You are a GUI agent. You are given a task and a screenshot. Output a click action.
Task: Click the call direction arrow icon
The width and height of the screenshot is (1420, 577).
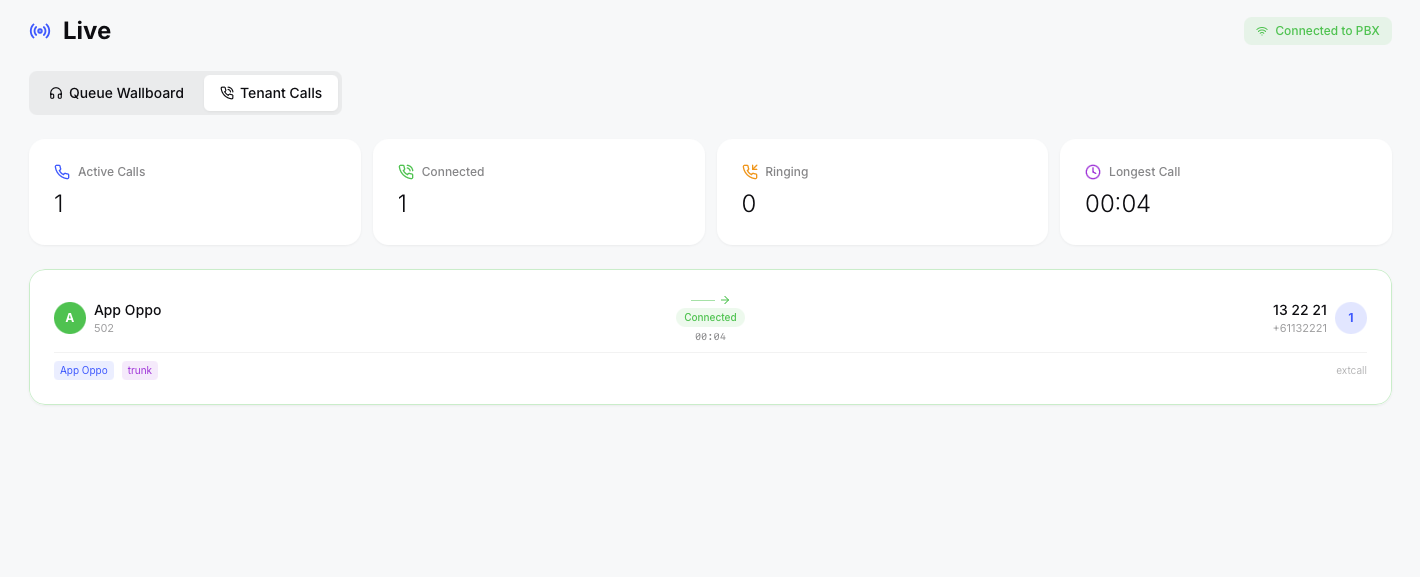[711, 300]
